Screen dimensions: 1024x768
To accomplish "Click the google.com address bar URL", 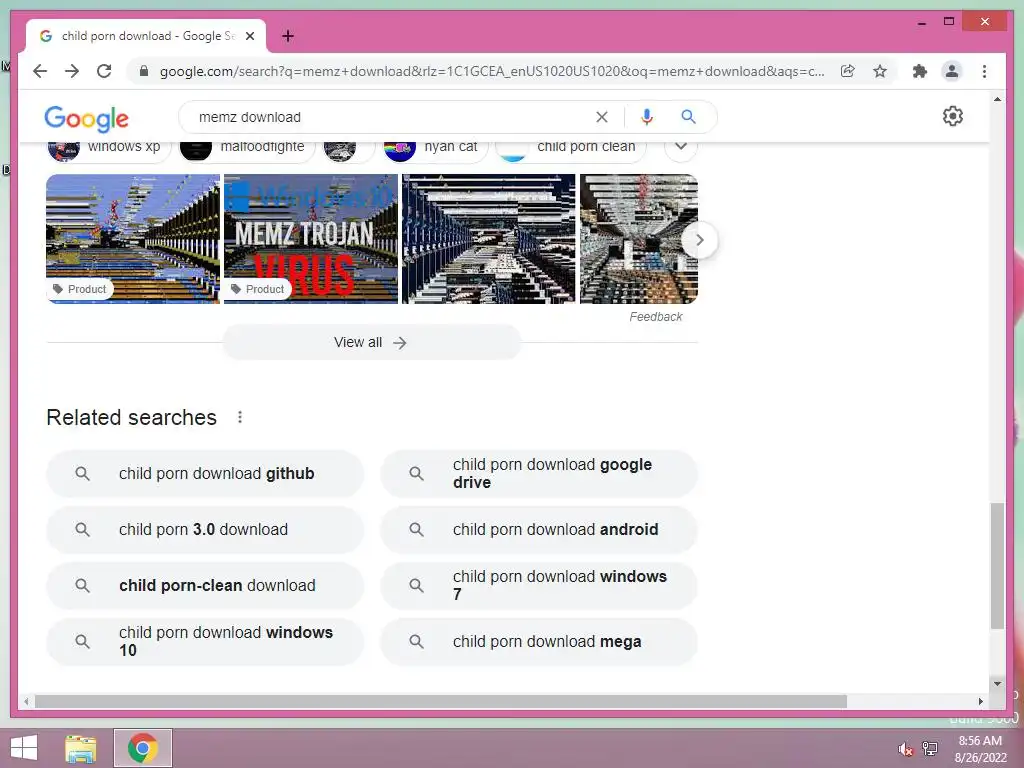I will click(x=491, y=71).
